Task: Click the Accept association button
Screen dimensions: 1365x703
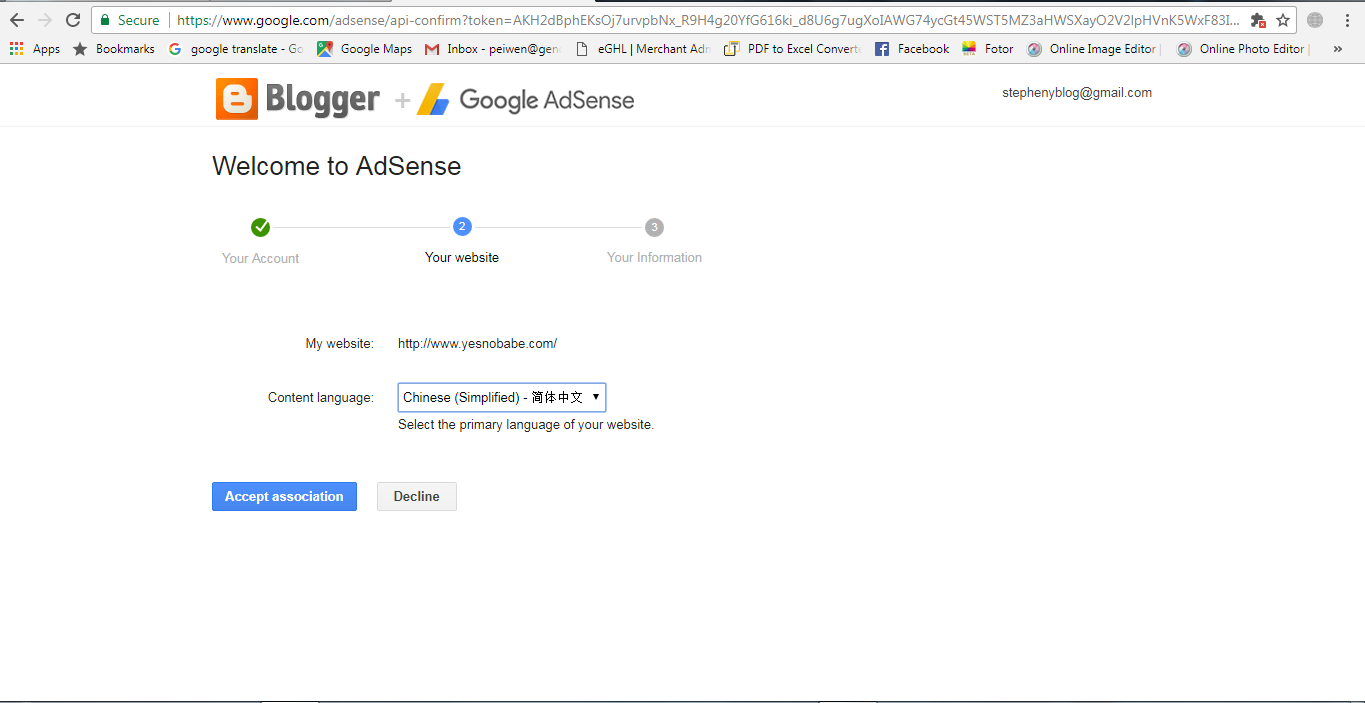Action: [x=284, y=496]
